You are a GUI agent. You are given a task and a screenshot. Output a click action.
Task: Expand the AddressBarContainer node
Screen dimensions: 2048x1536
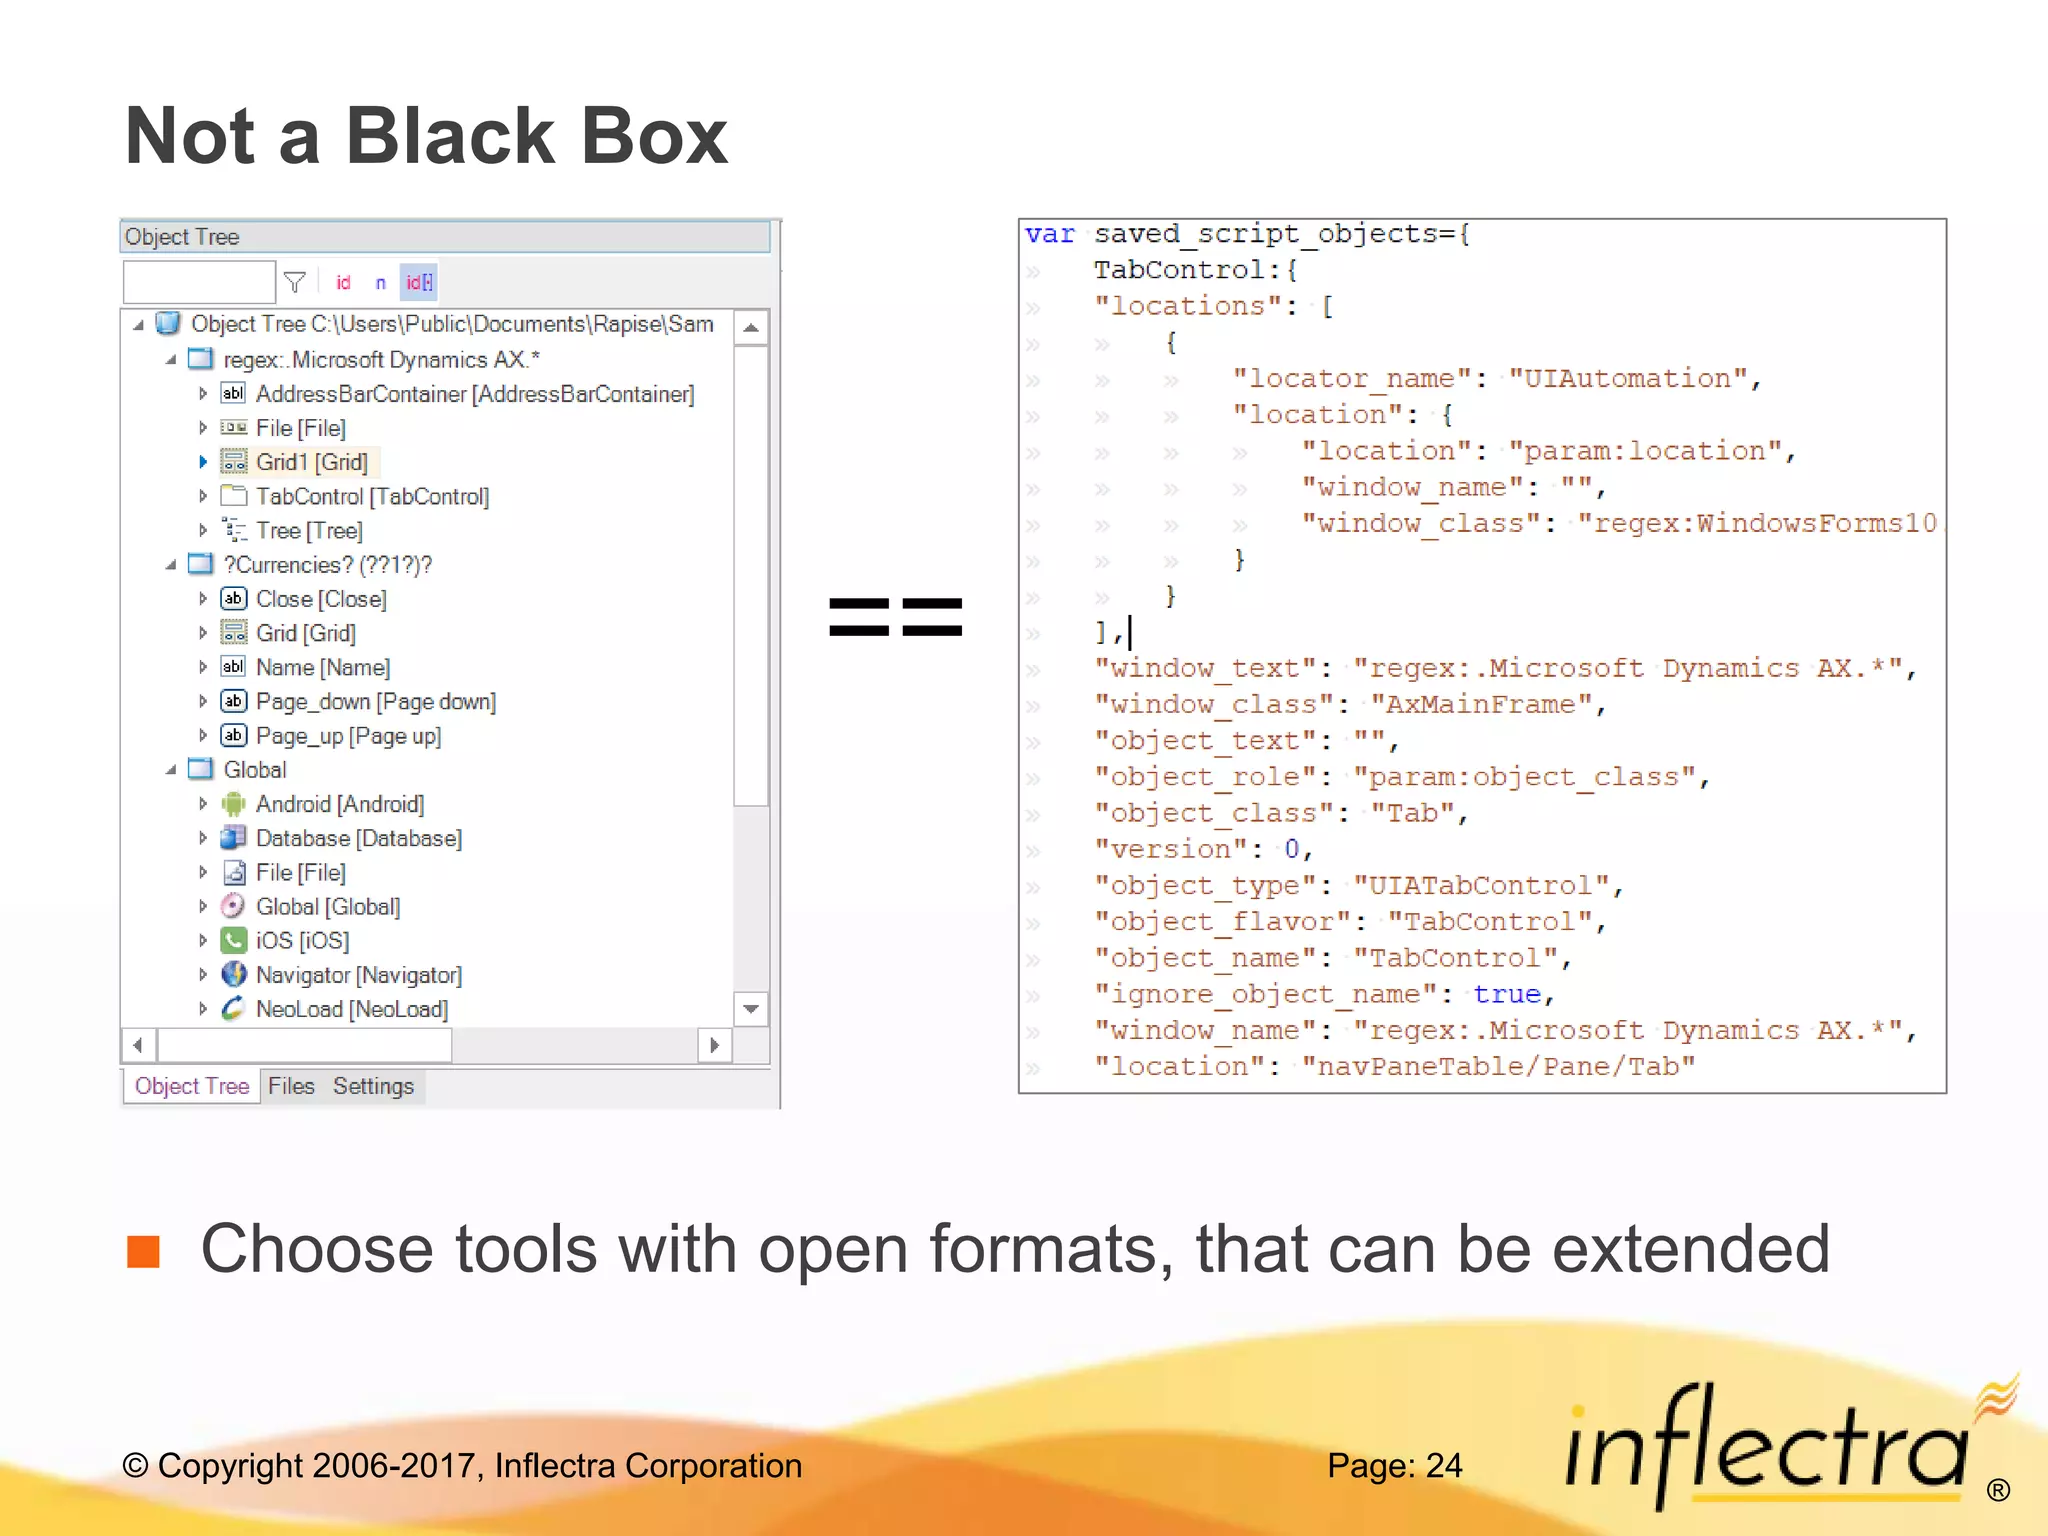pos(203,394)
